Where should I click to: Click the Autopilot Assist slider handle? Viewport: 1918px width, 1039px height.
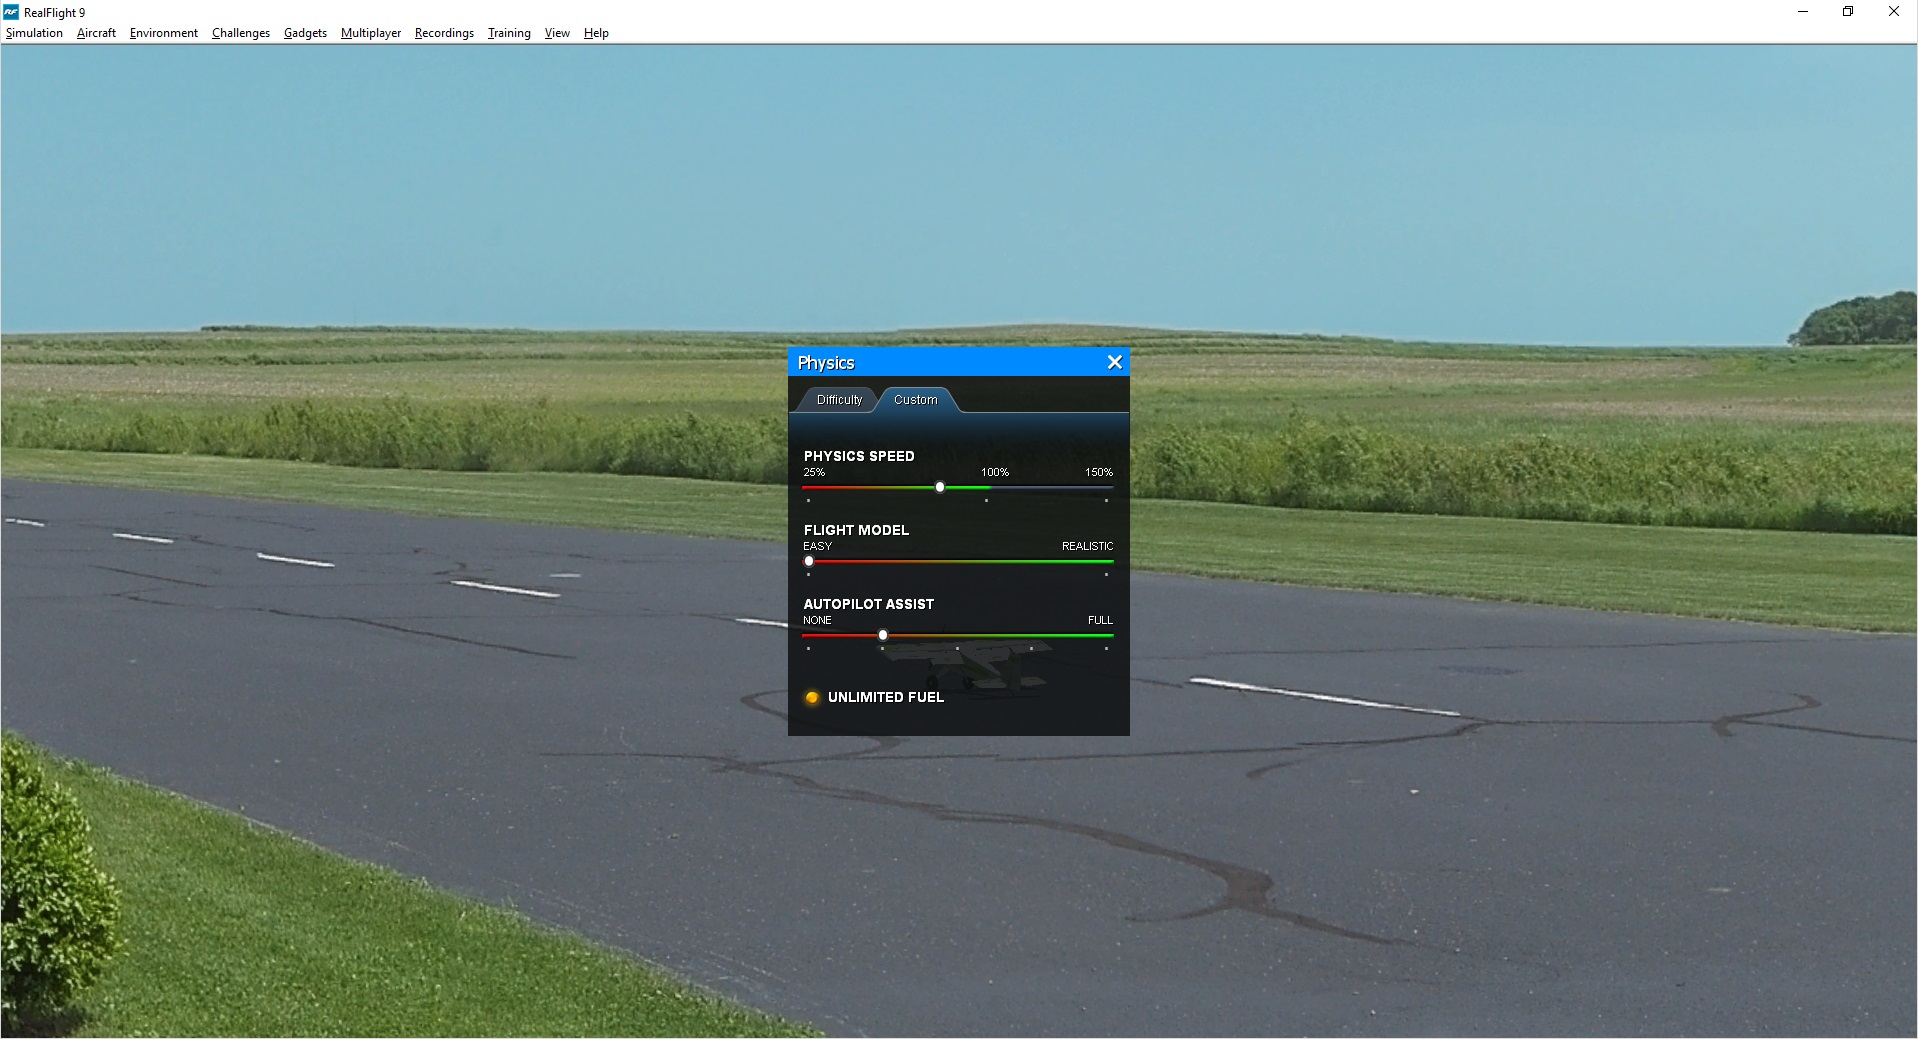tap(883, 635)
